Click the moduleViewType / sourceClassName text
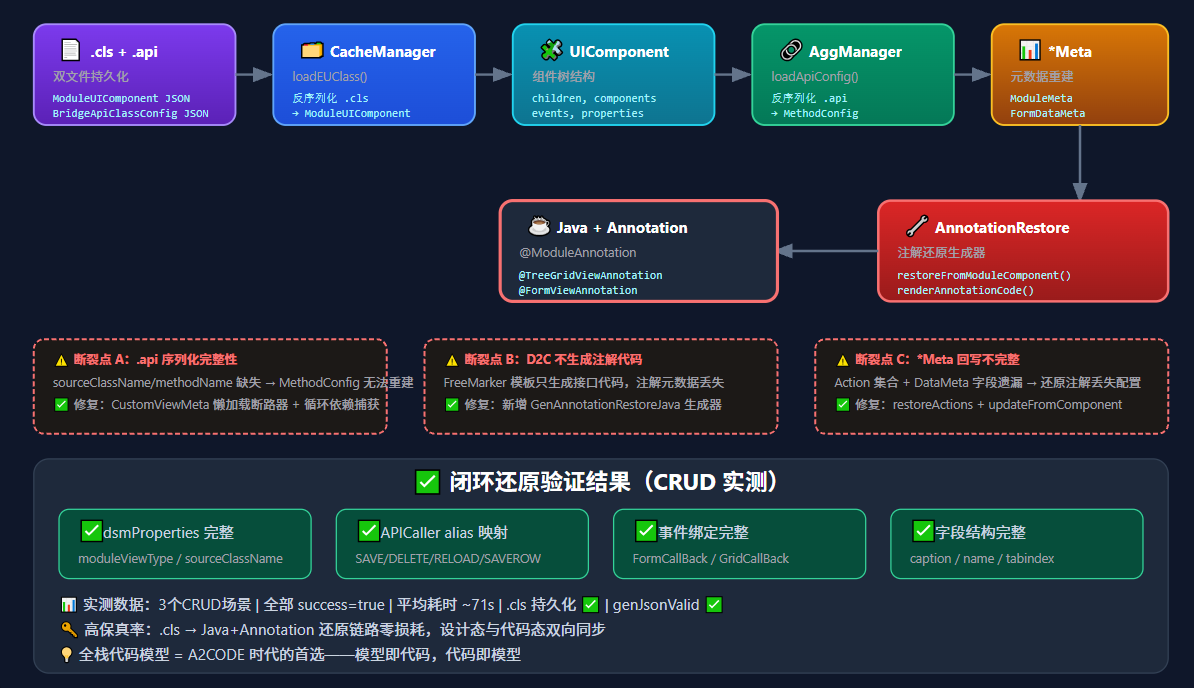The width and height of the screenshot is (1194, 688). point(180,559)
